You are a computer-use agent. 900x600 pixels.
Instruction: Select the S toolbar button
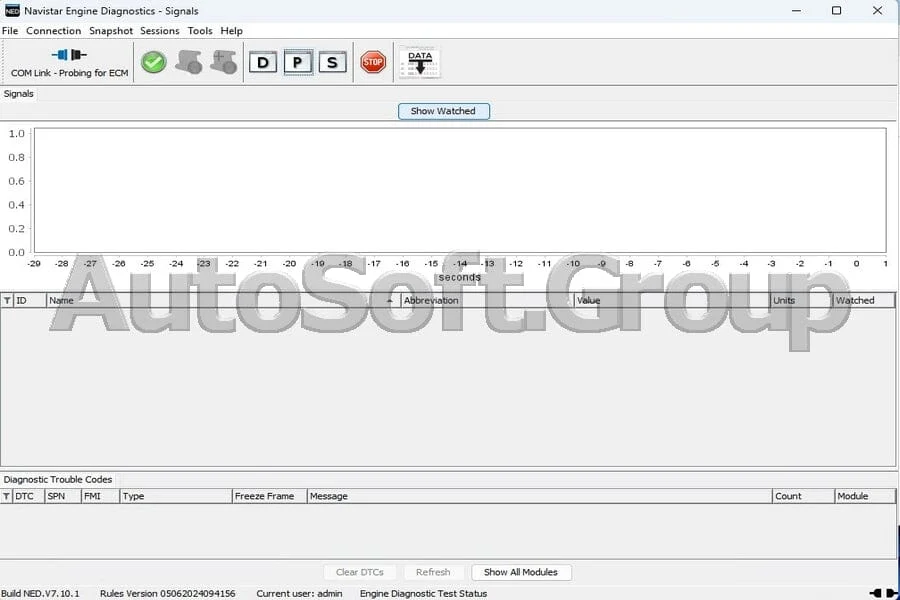332,63
